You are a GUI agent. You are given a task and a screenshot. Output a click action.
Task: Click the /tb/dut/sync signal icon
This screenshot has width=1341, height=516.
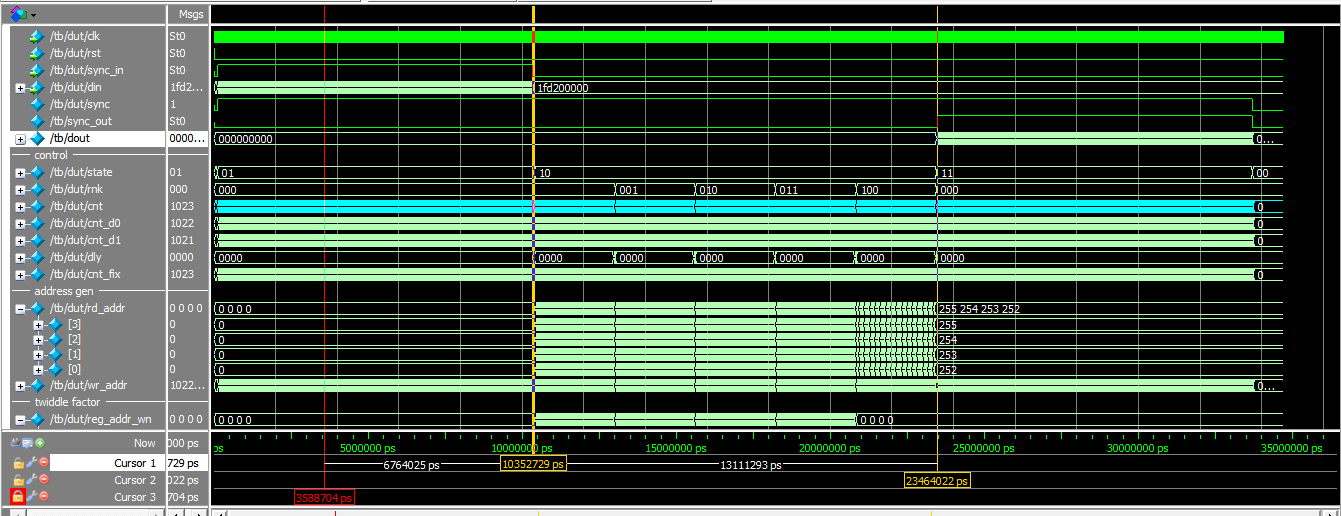pyautogui.click(x=38, y=104)
